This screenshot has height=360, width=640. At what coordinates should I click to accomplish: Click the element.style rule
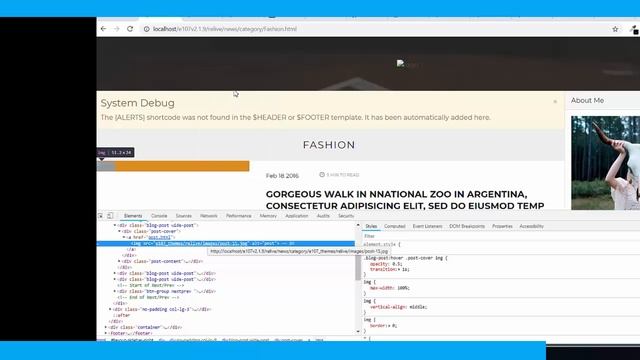pos(382,244)
